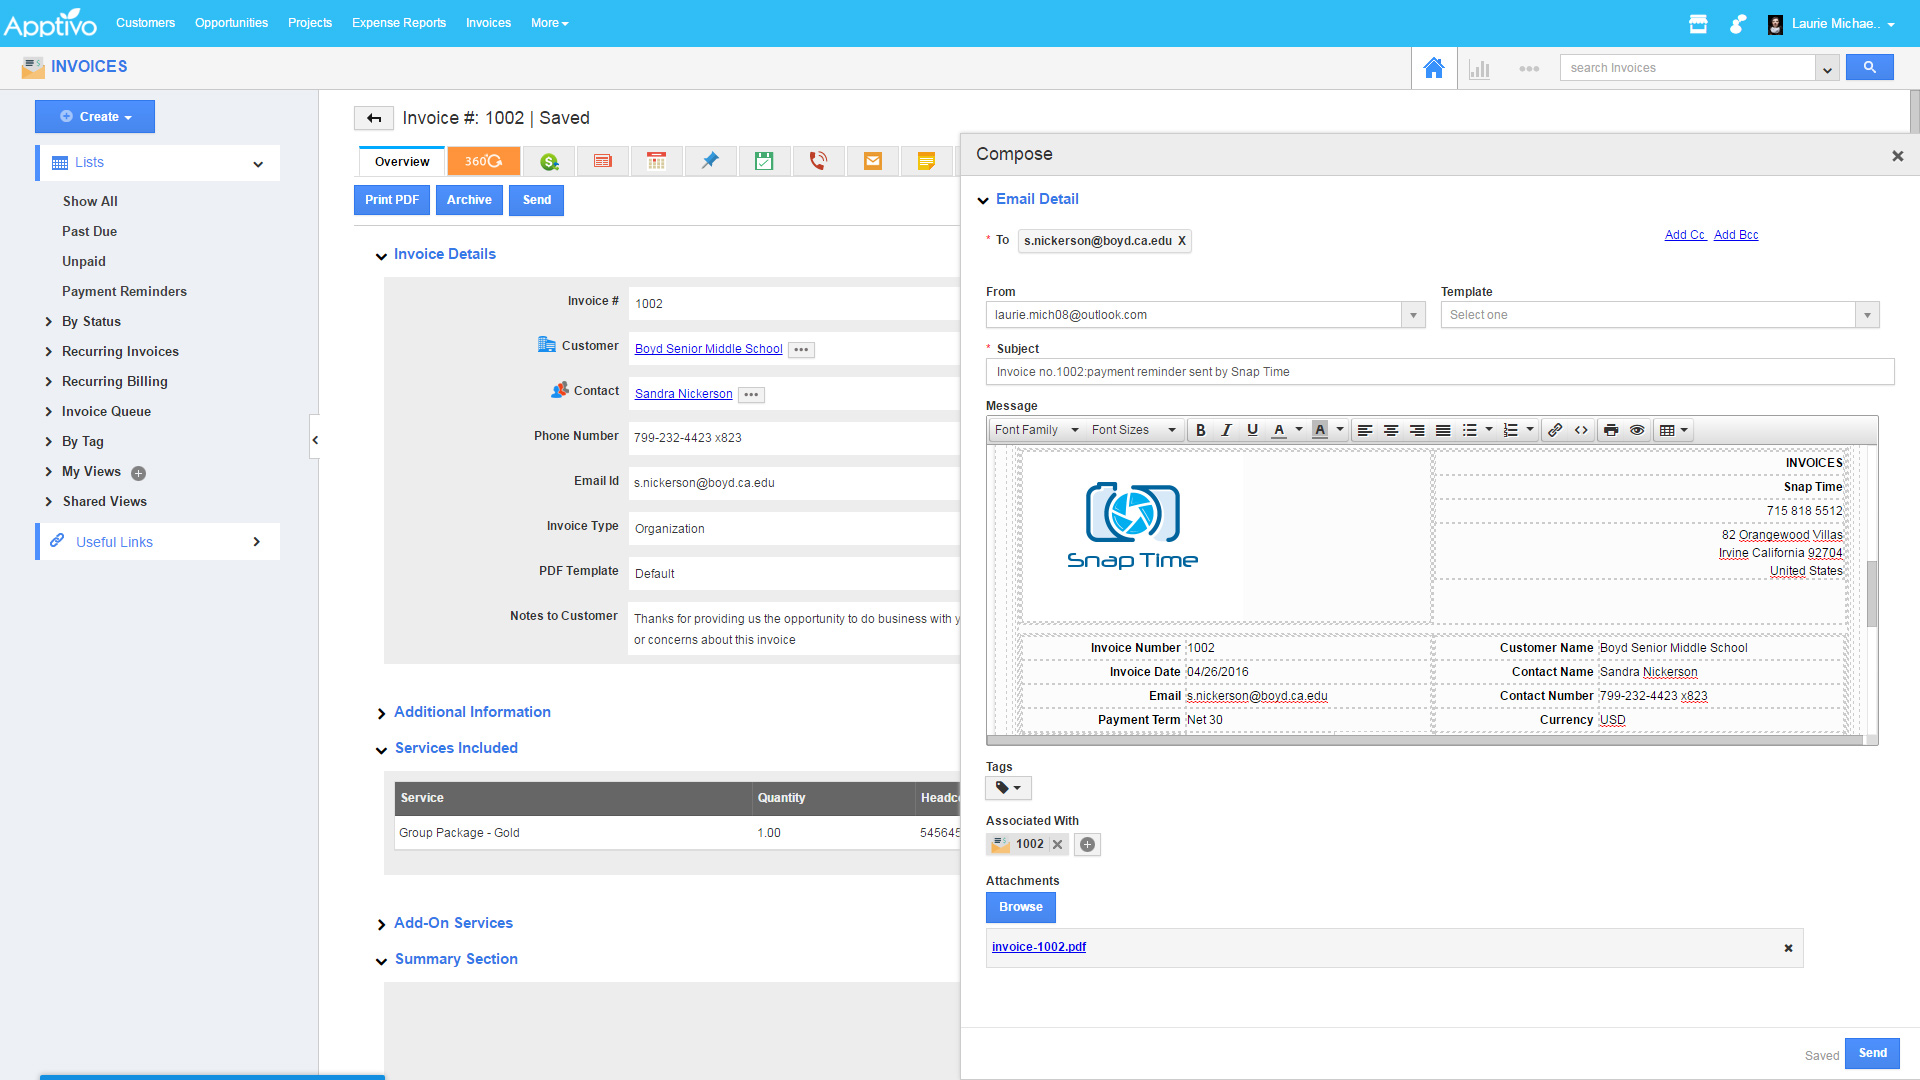Open the Template dropdown
1920x1080 pixels.
[x=1659, y=315]
